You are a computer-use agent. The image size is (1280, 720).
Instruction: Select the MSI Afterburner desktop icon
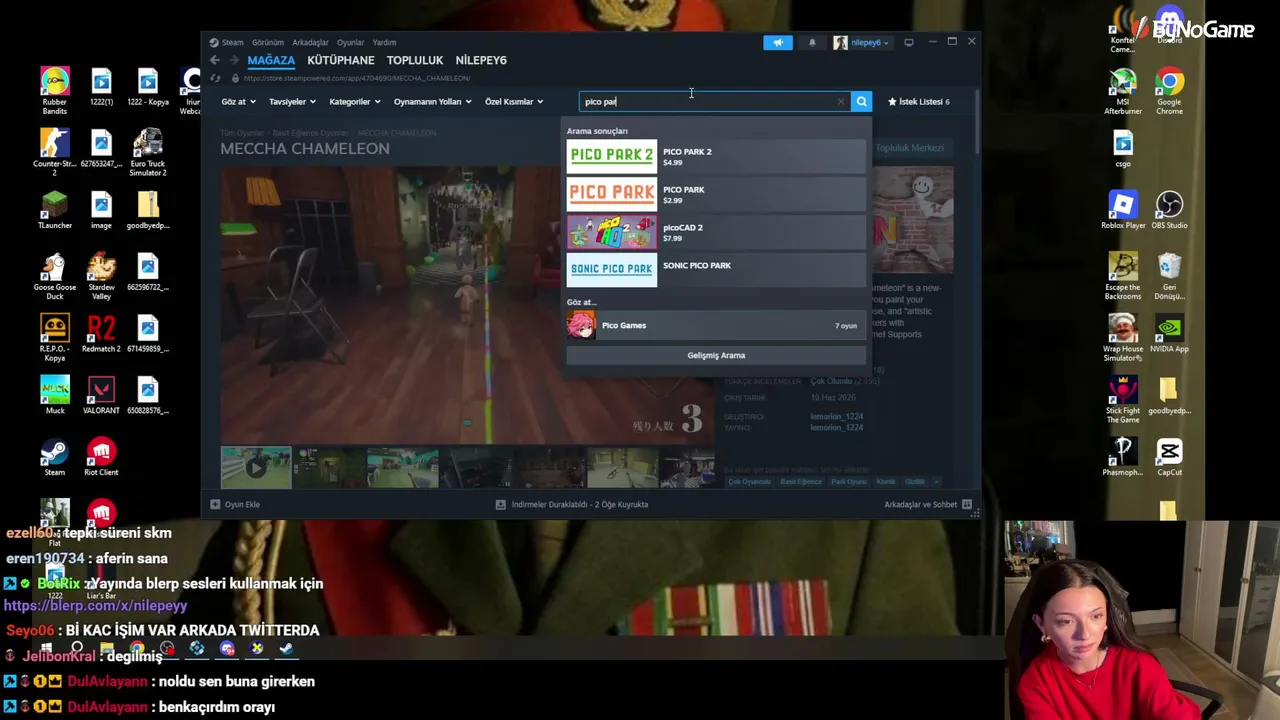tap(1123, 91)
